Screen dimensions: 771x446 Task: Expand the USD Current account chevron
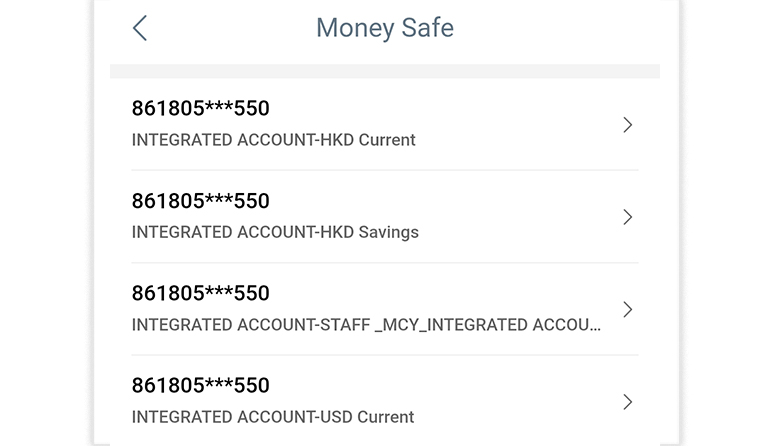coord(627,402)
